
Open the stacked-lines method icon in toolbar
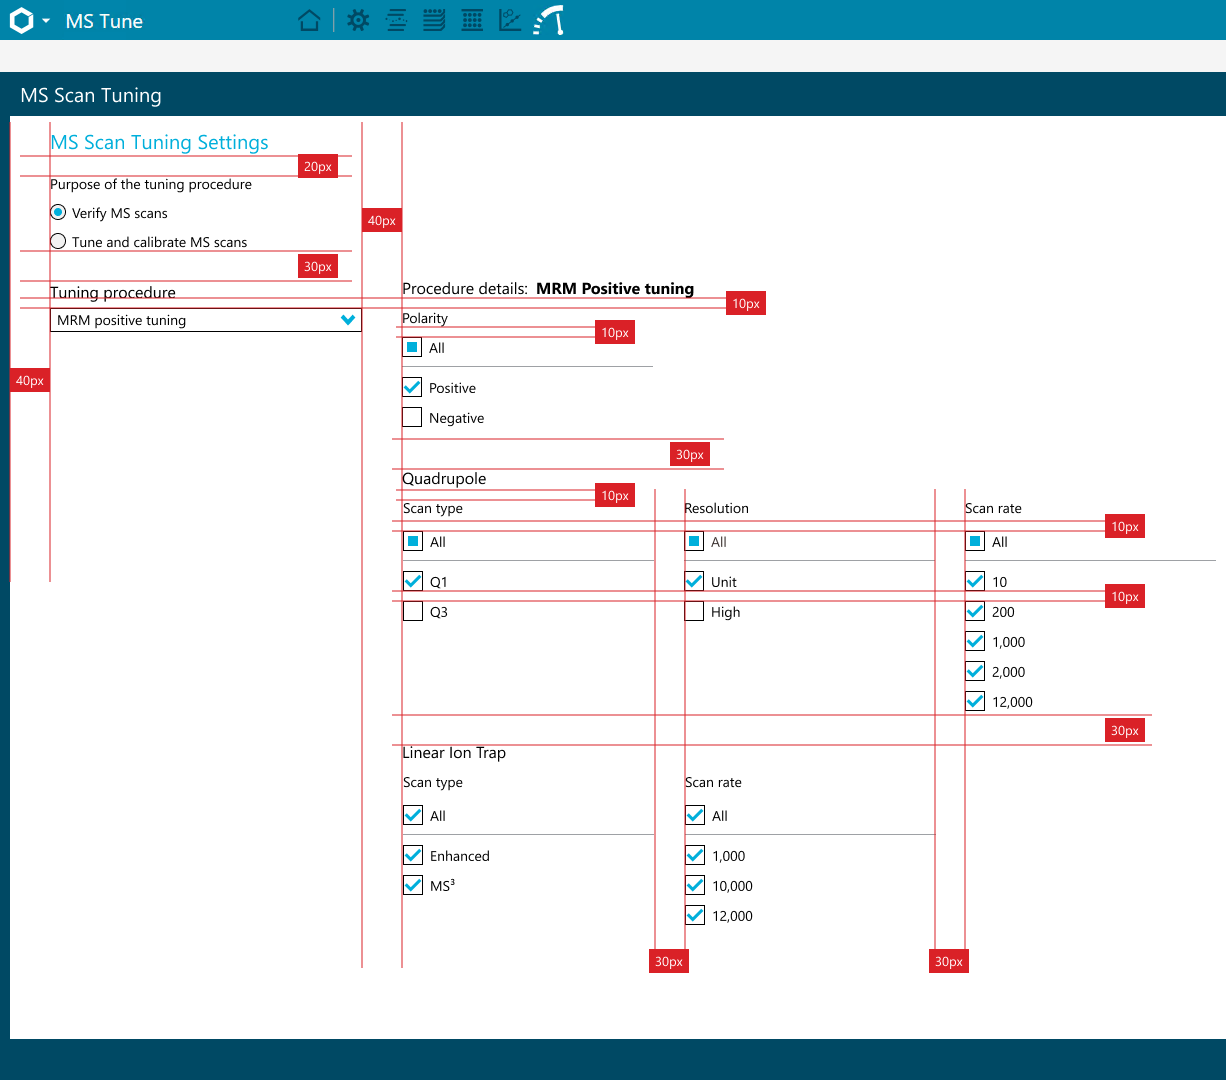pos(396,20)
